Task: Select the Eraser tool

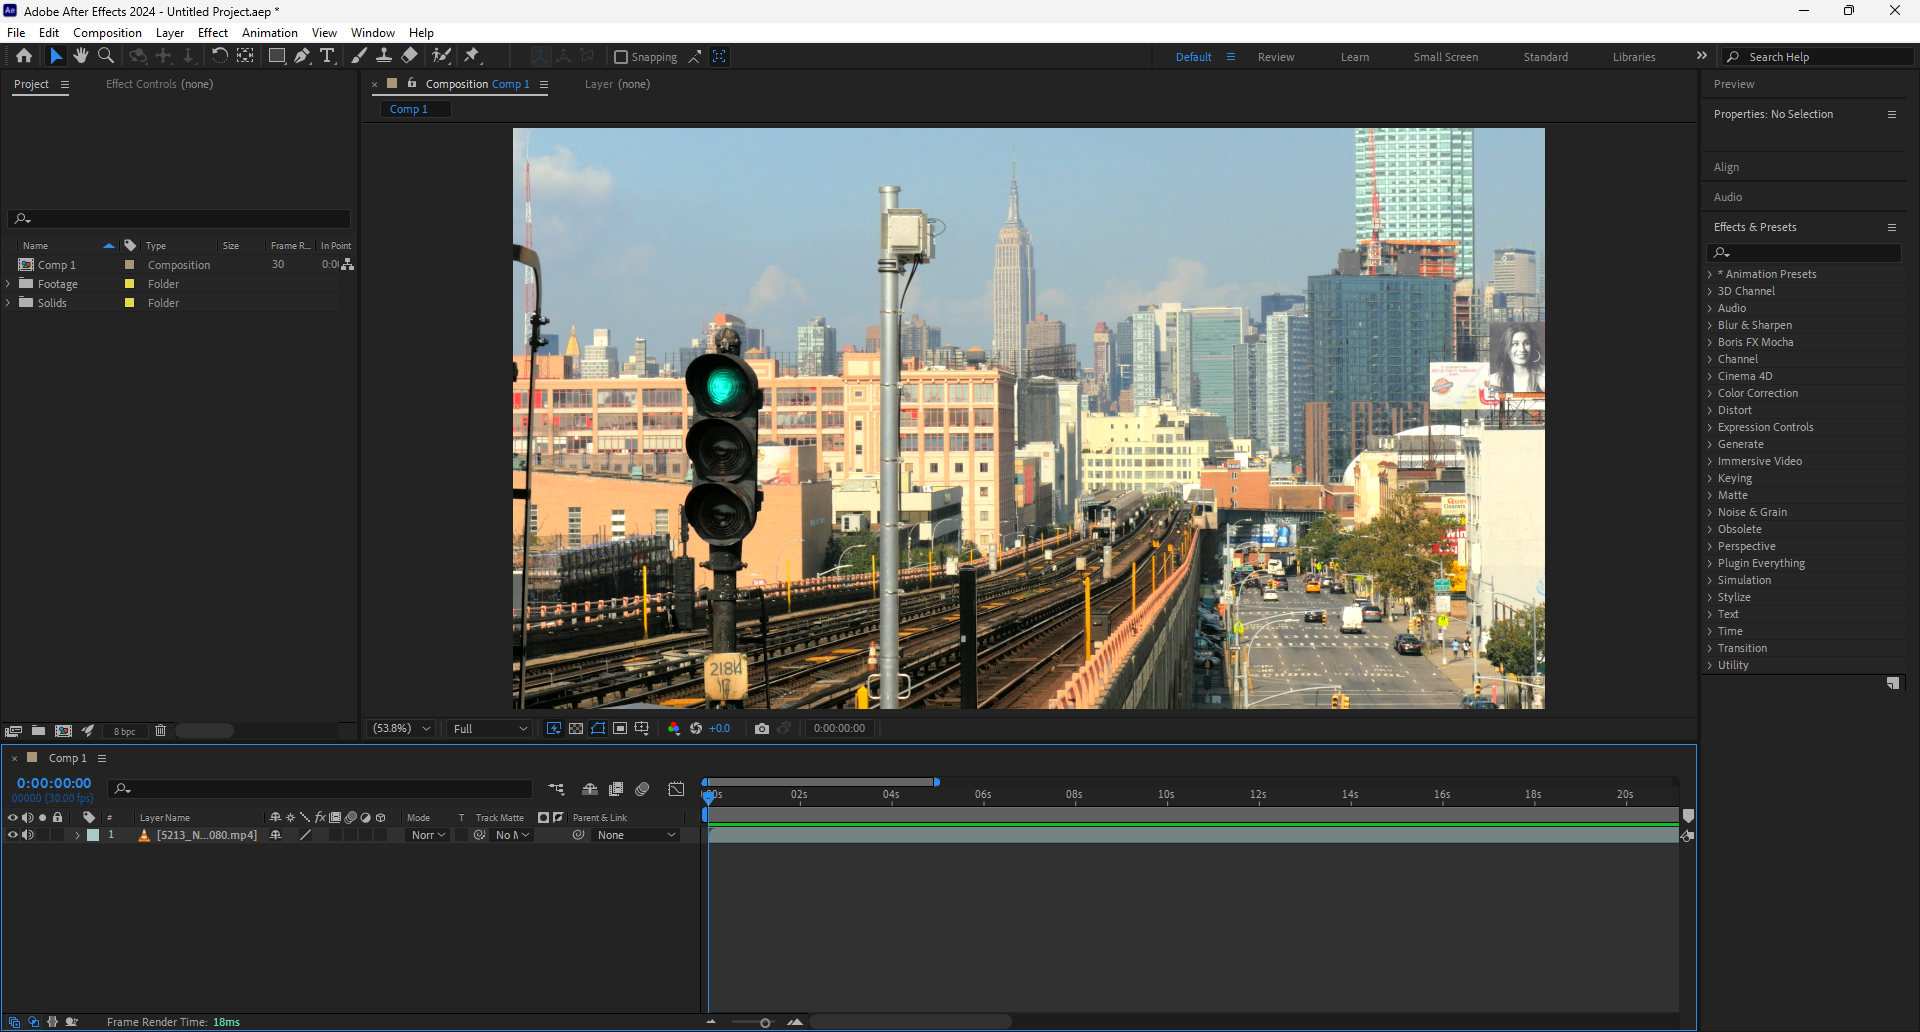Action: pos(409,56)
